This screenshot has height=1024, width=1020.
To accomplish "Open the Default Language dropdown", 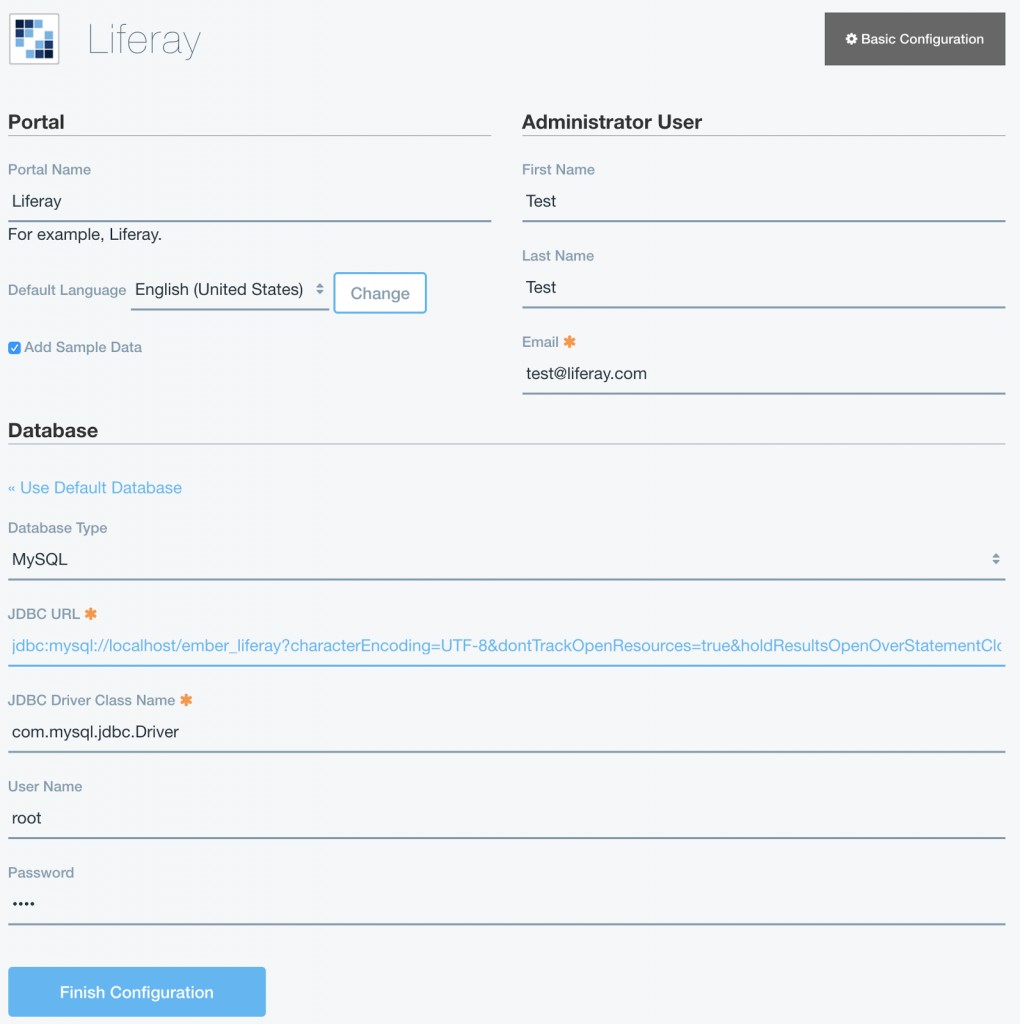I will [x=230, y=290].
